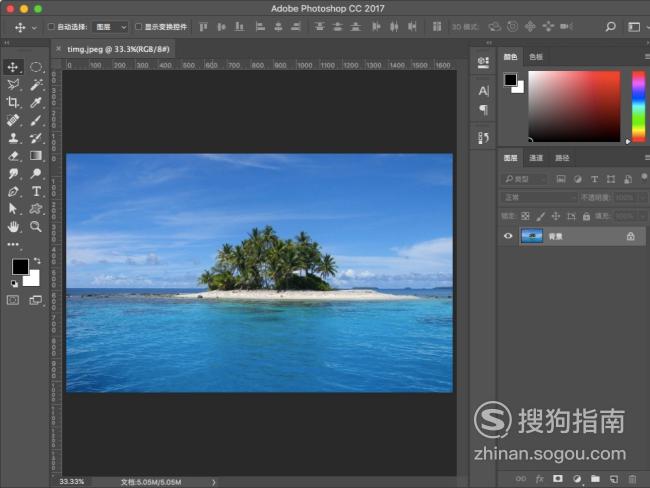
Task: Select the Healing Brush tool
Action: [13, 120]
